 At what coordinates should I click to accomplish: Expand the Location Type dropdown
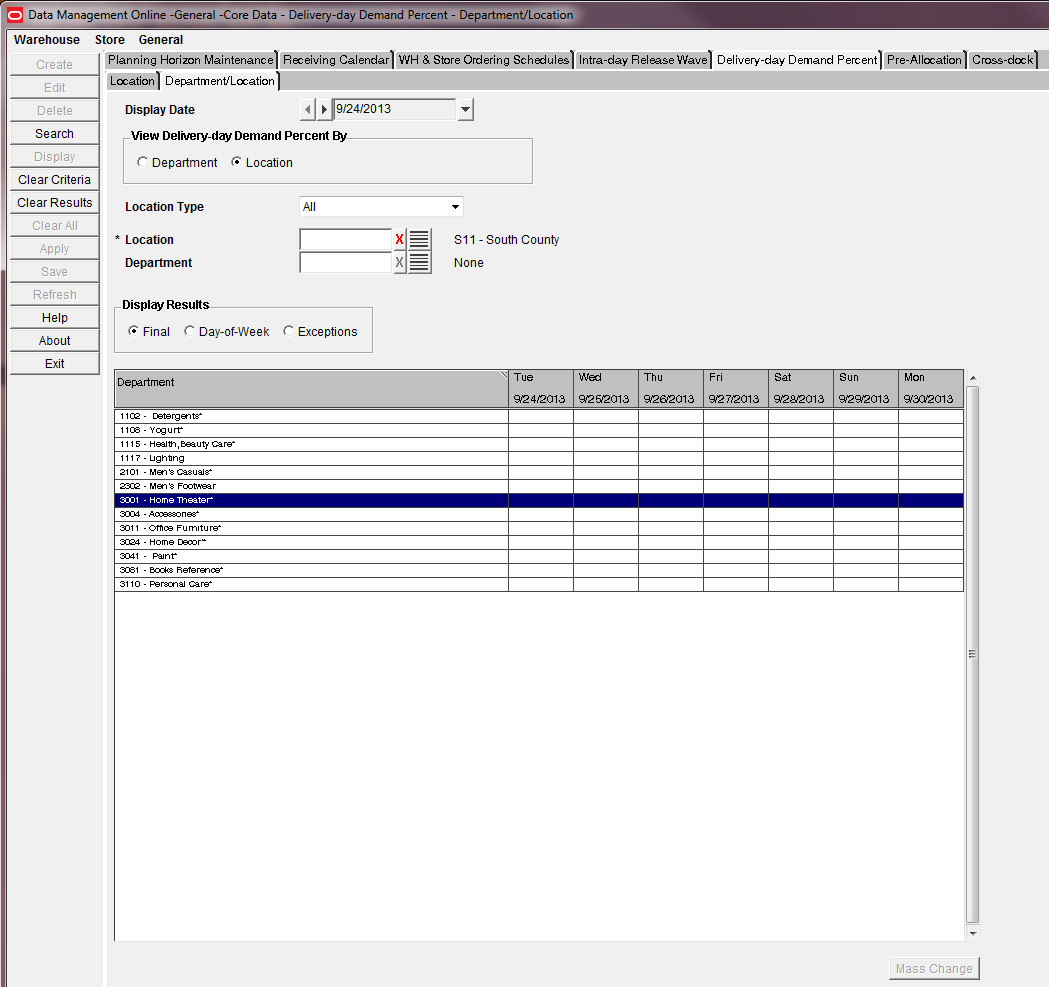[x=455, y=207]
